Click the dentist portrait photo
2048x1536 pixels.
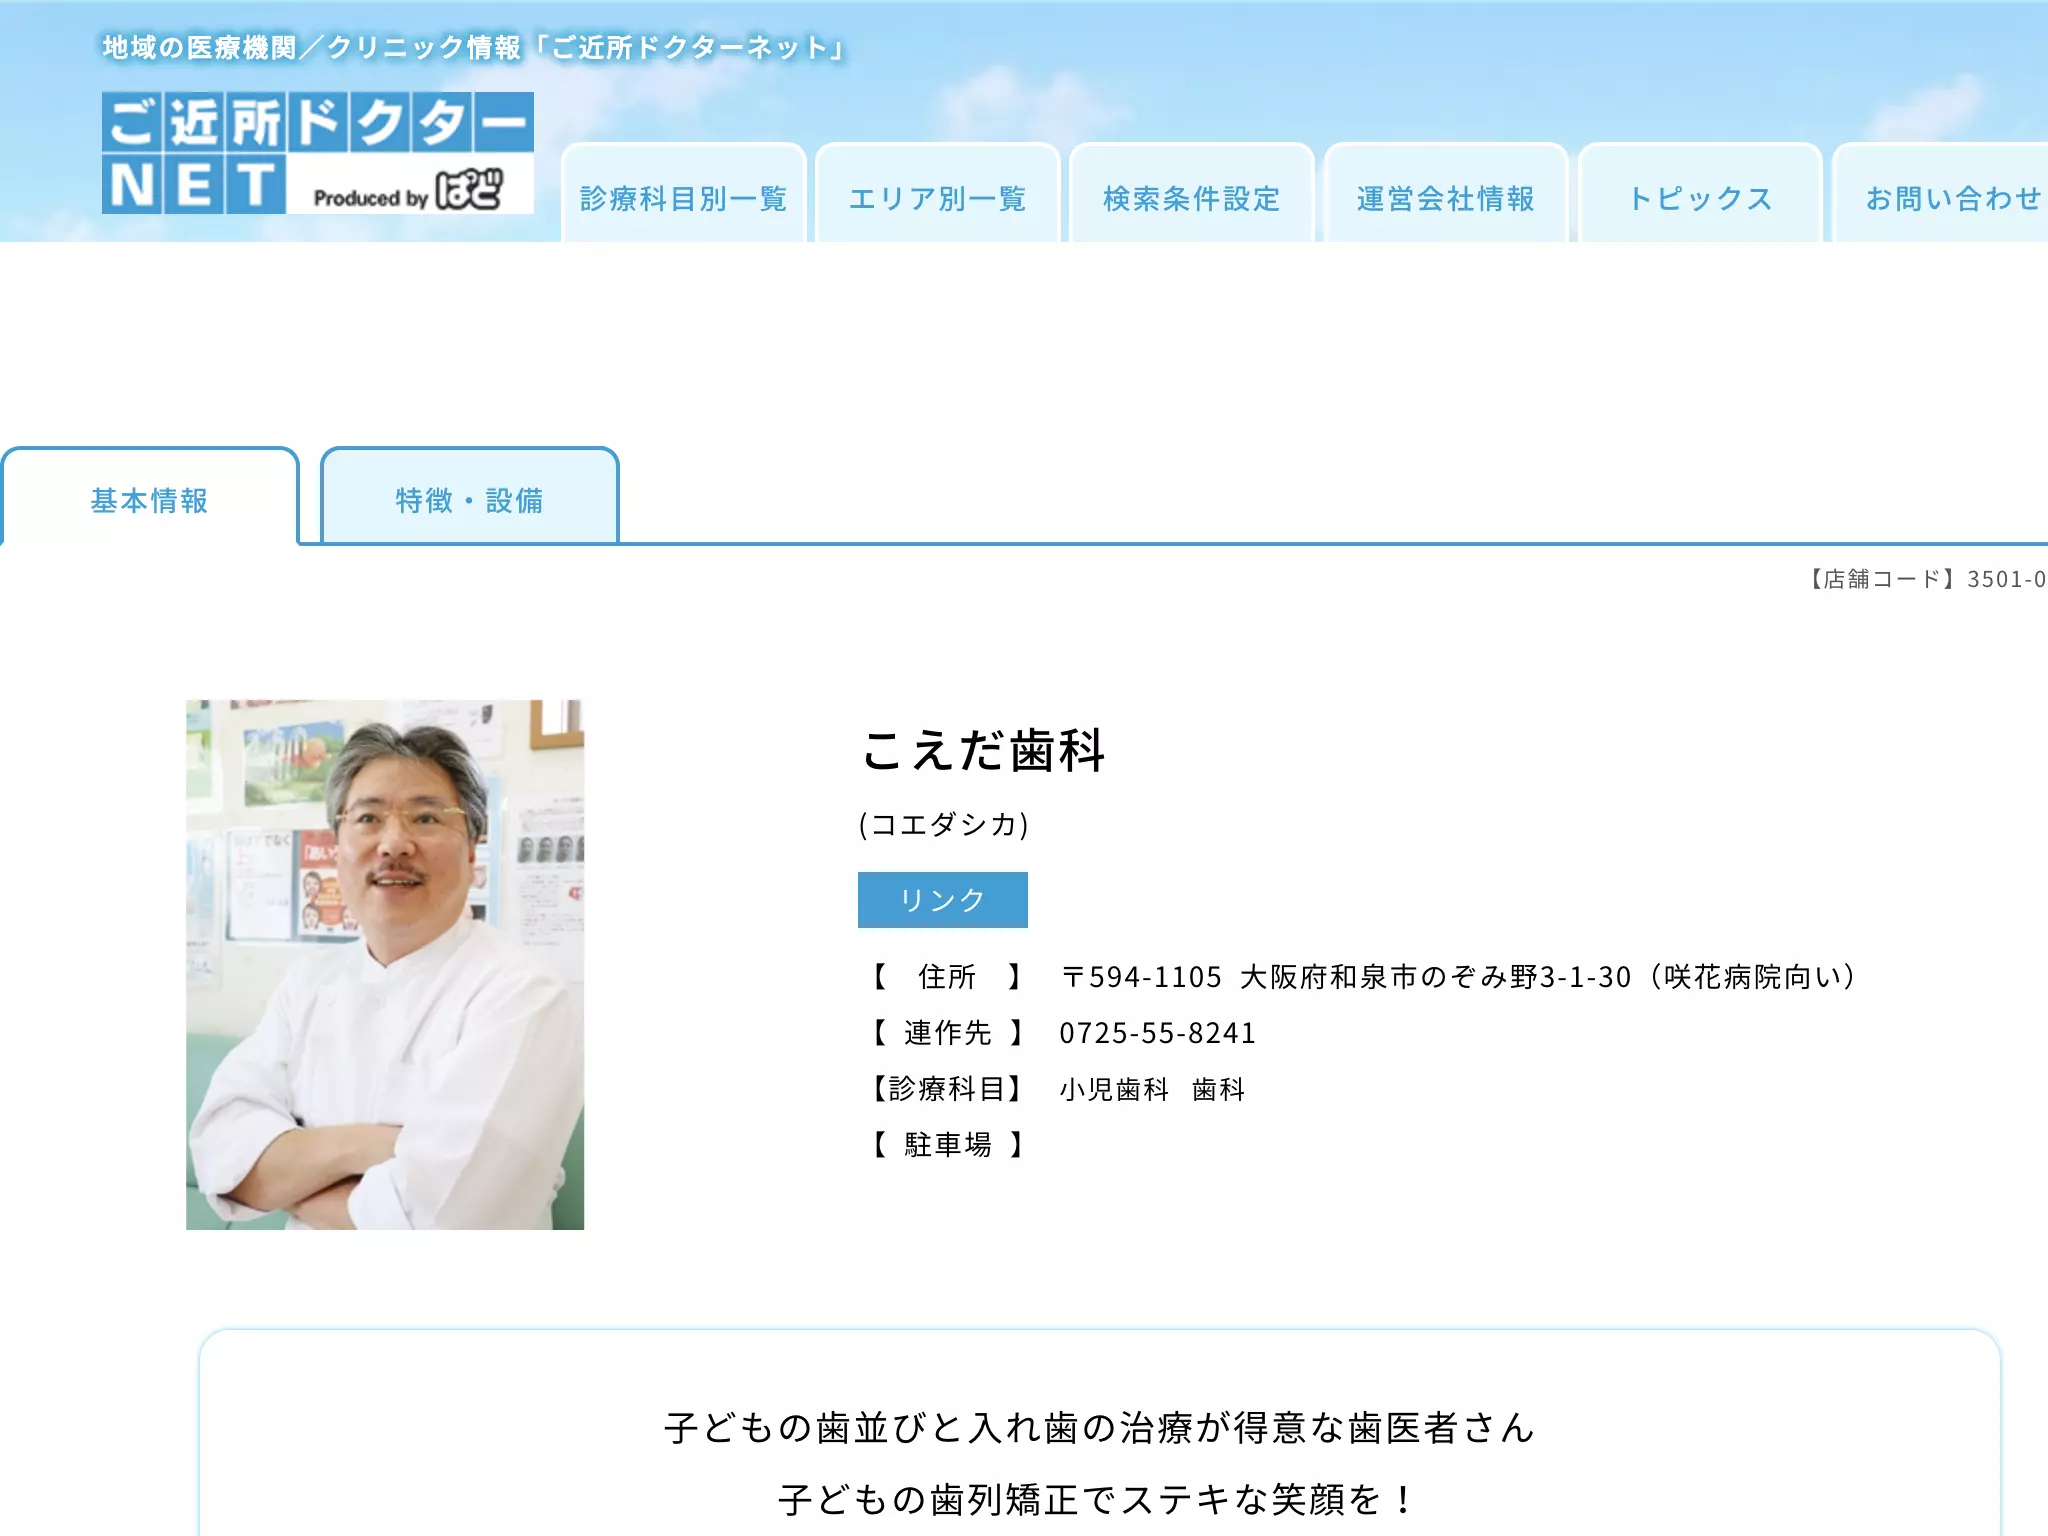(x=385, y=965)
